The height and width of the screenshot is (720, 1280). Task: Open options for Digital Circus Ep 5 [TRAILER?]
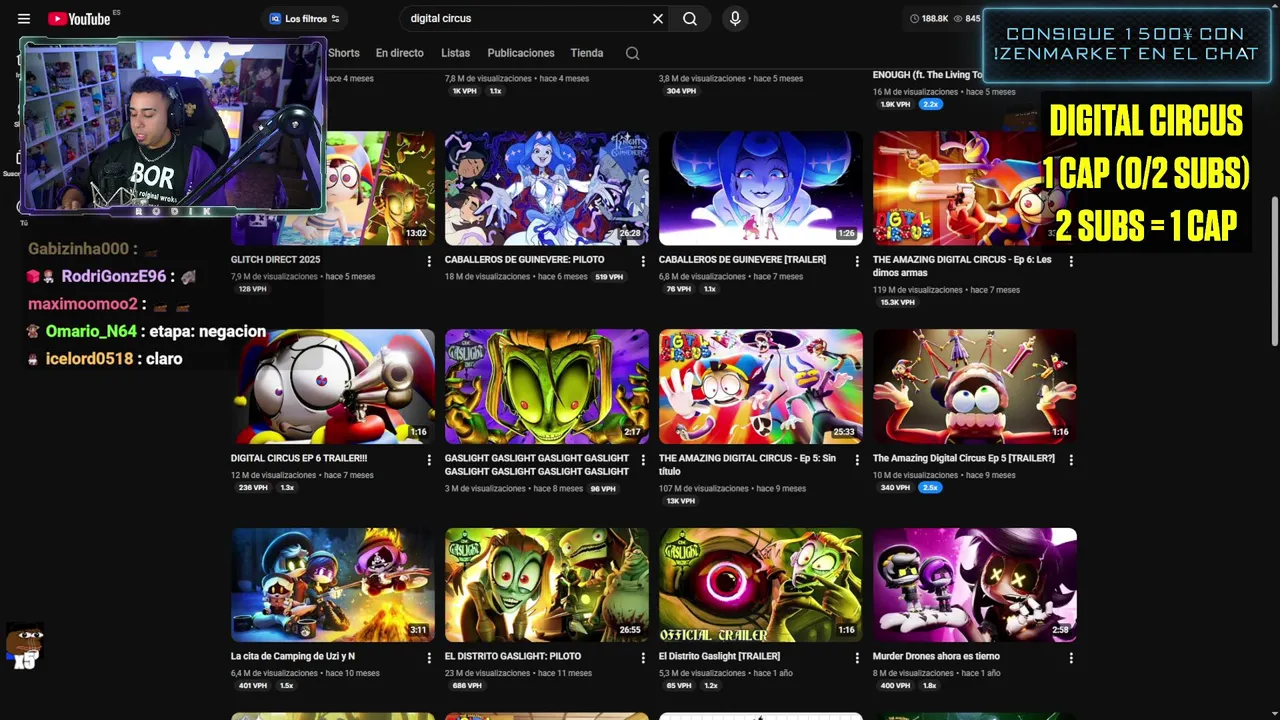click(1071, 460)
